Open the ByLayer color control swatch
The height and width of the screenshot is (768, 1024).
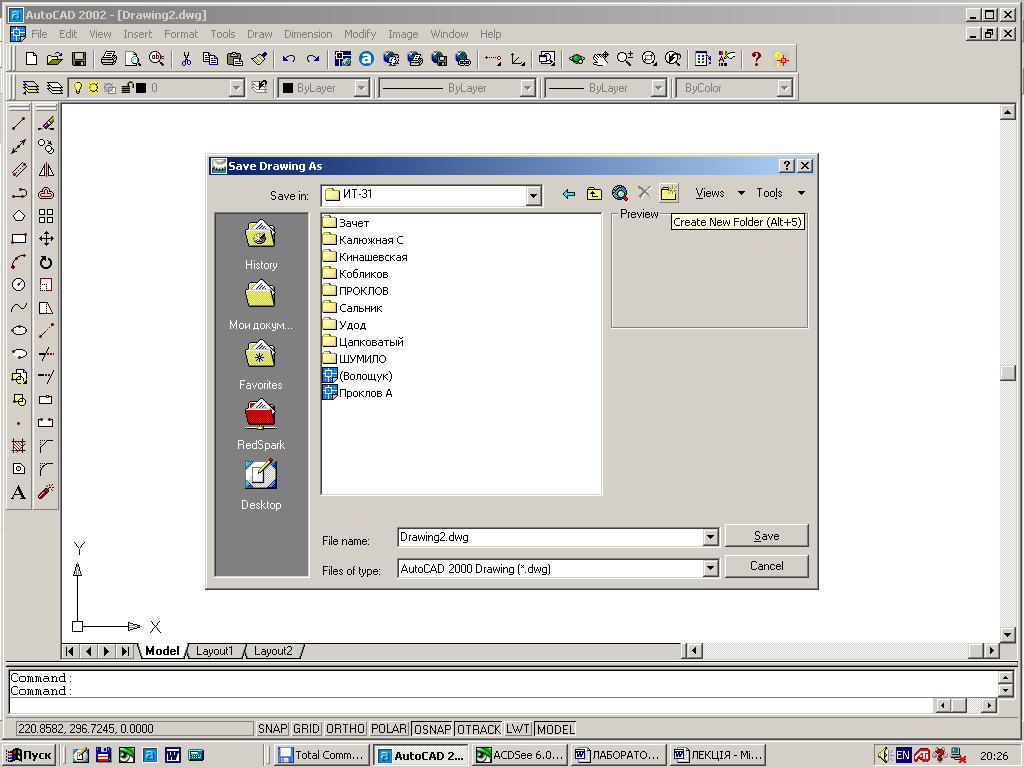click(288, 88)
